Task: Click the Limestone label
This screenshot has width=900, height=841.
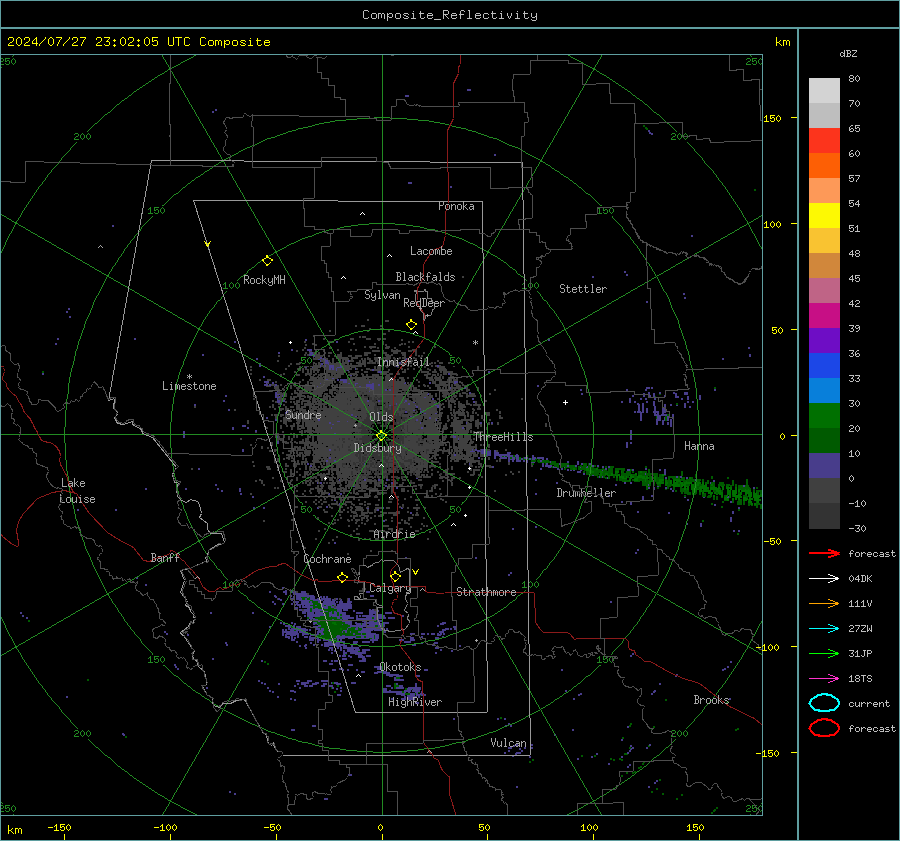Action: [x=189, y=386]
